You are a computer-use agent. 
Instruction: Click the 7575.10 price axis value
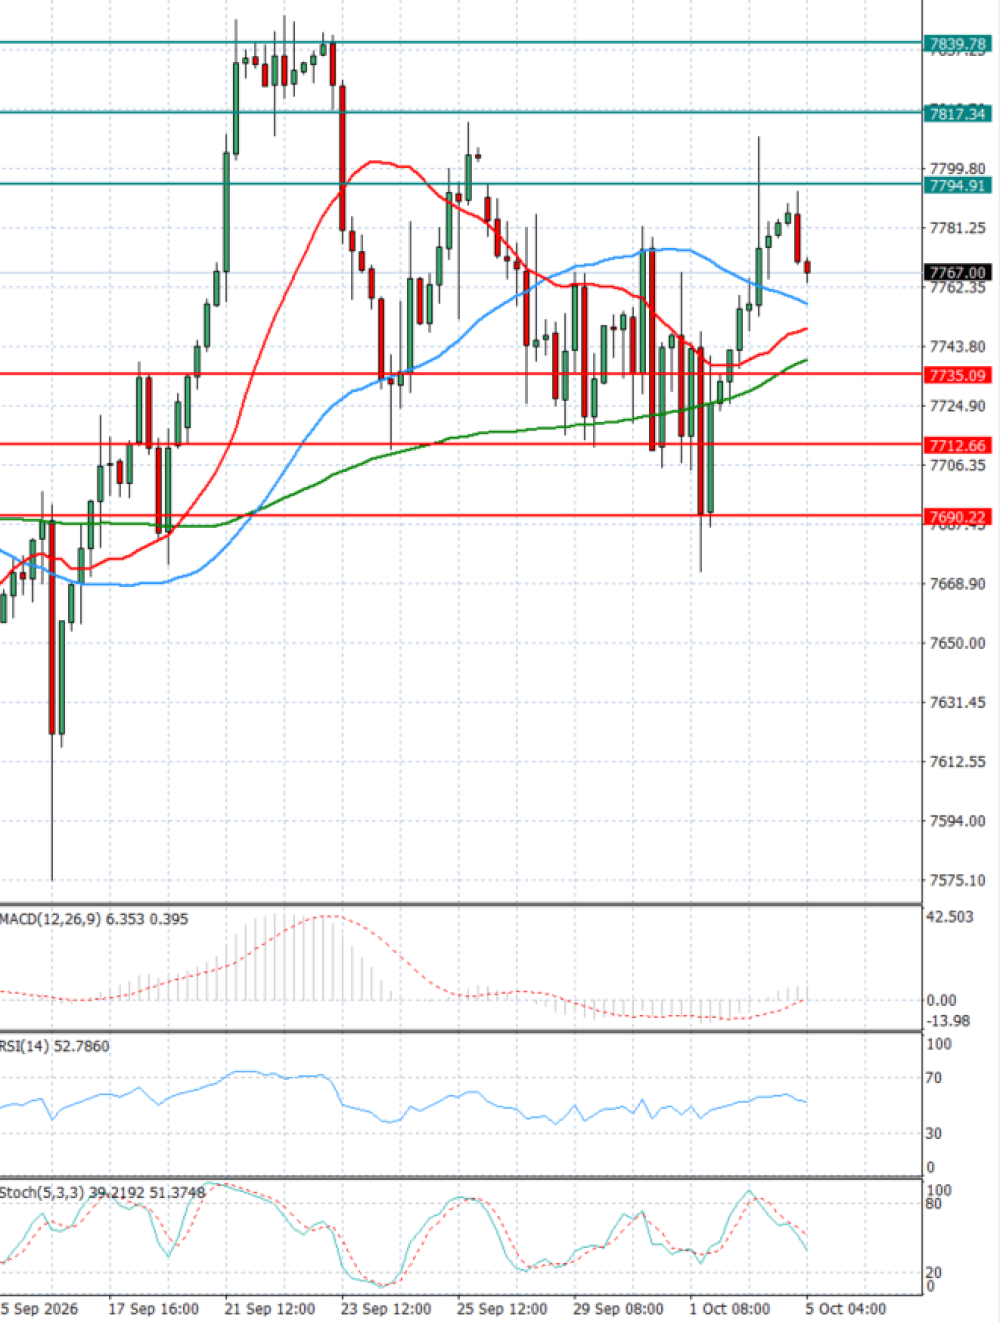click(x=957, y=880)
